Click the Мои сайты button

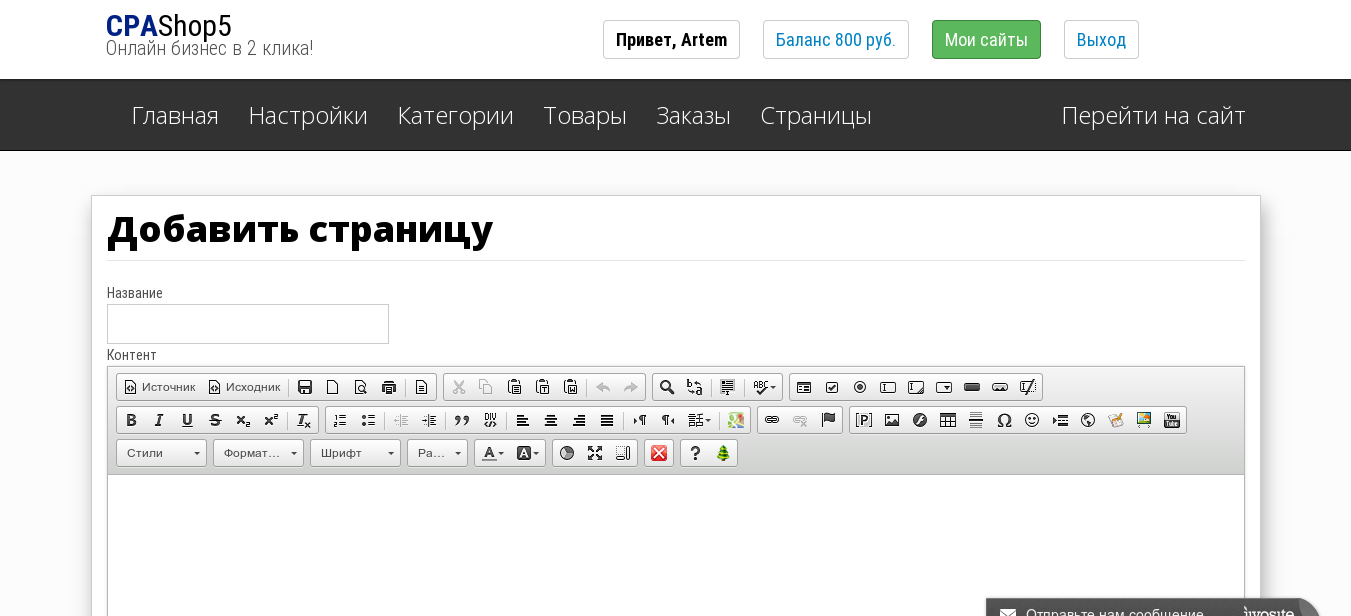click(x=986, y=40)
